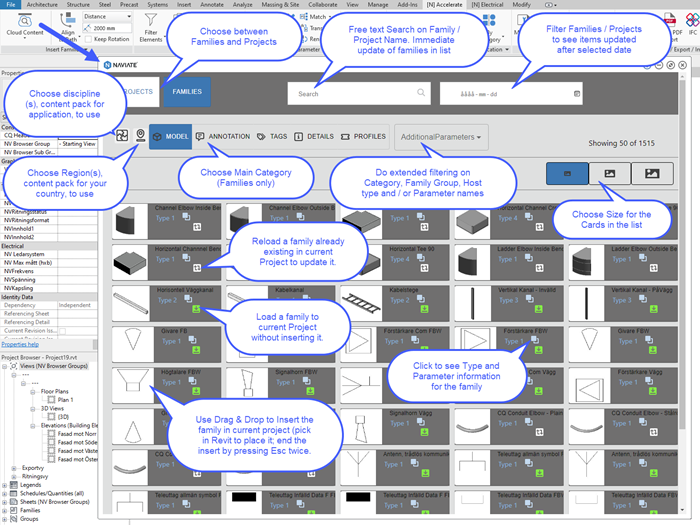The image size is (700, 525).
Task: Switch to the Architecture ribbon tab
Action: coord(42,4)
